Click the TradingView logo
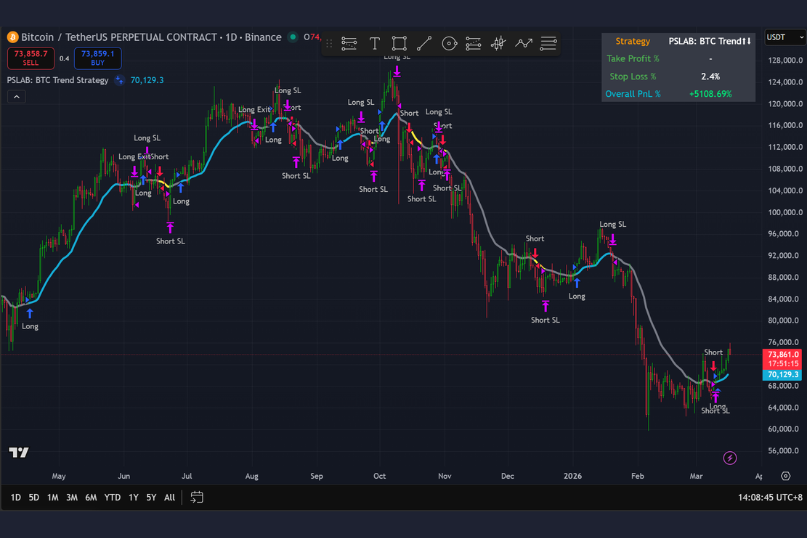Viewport: 807px width, 538px height. 19,453
